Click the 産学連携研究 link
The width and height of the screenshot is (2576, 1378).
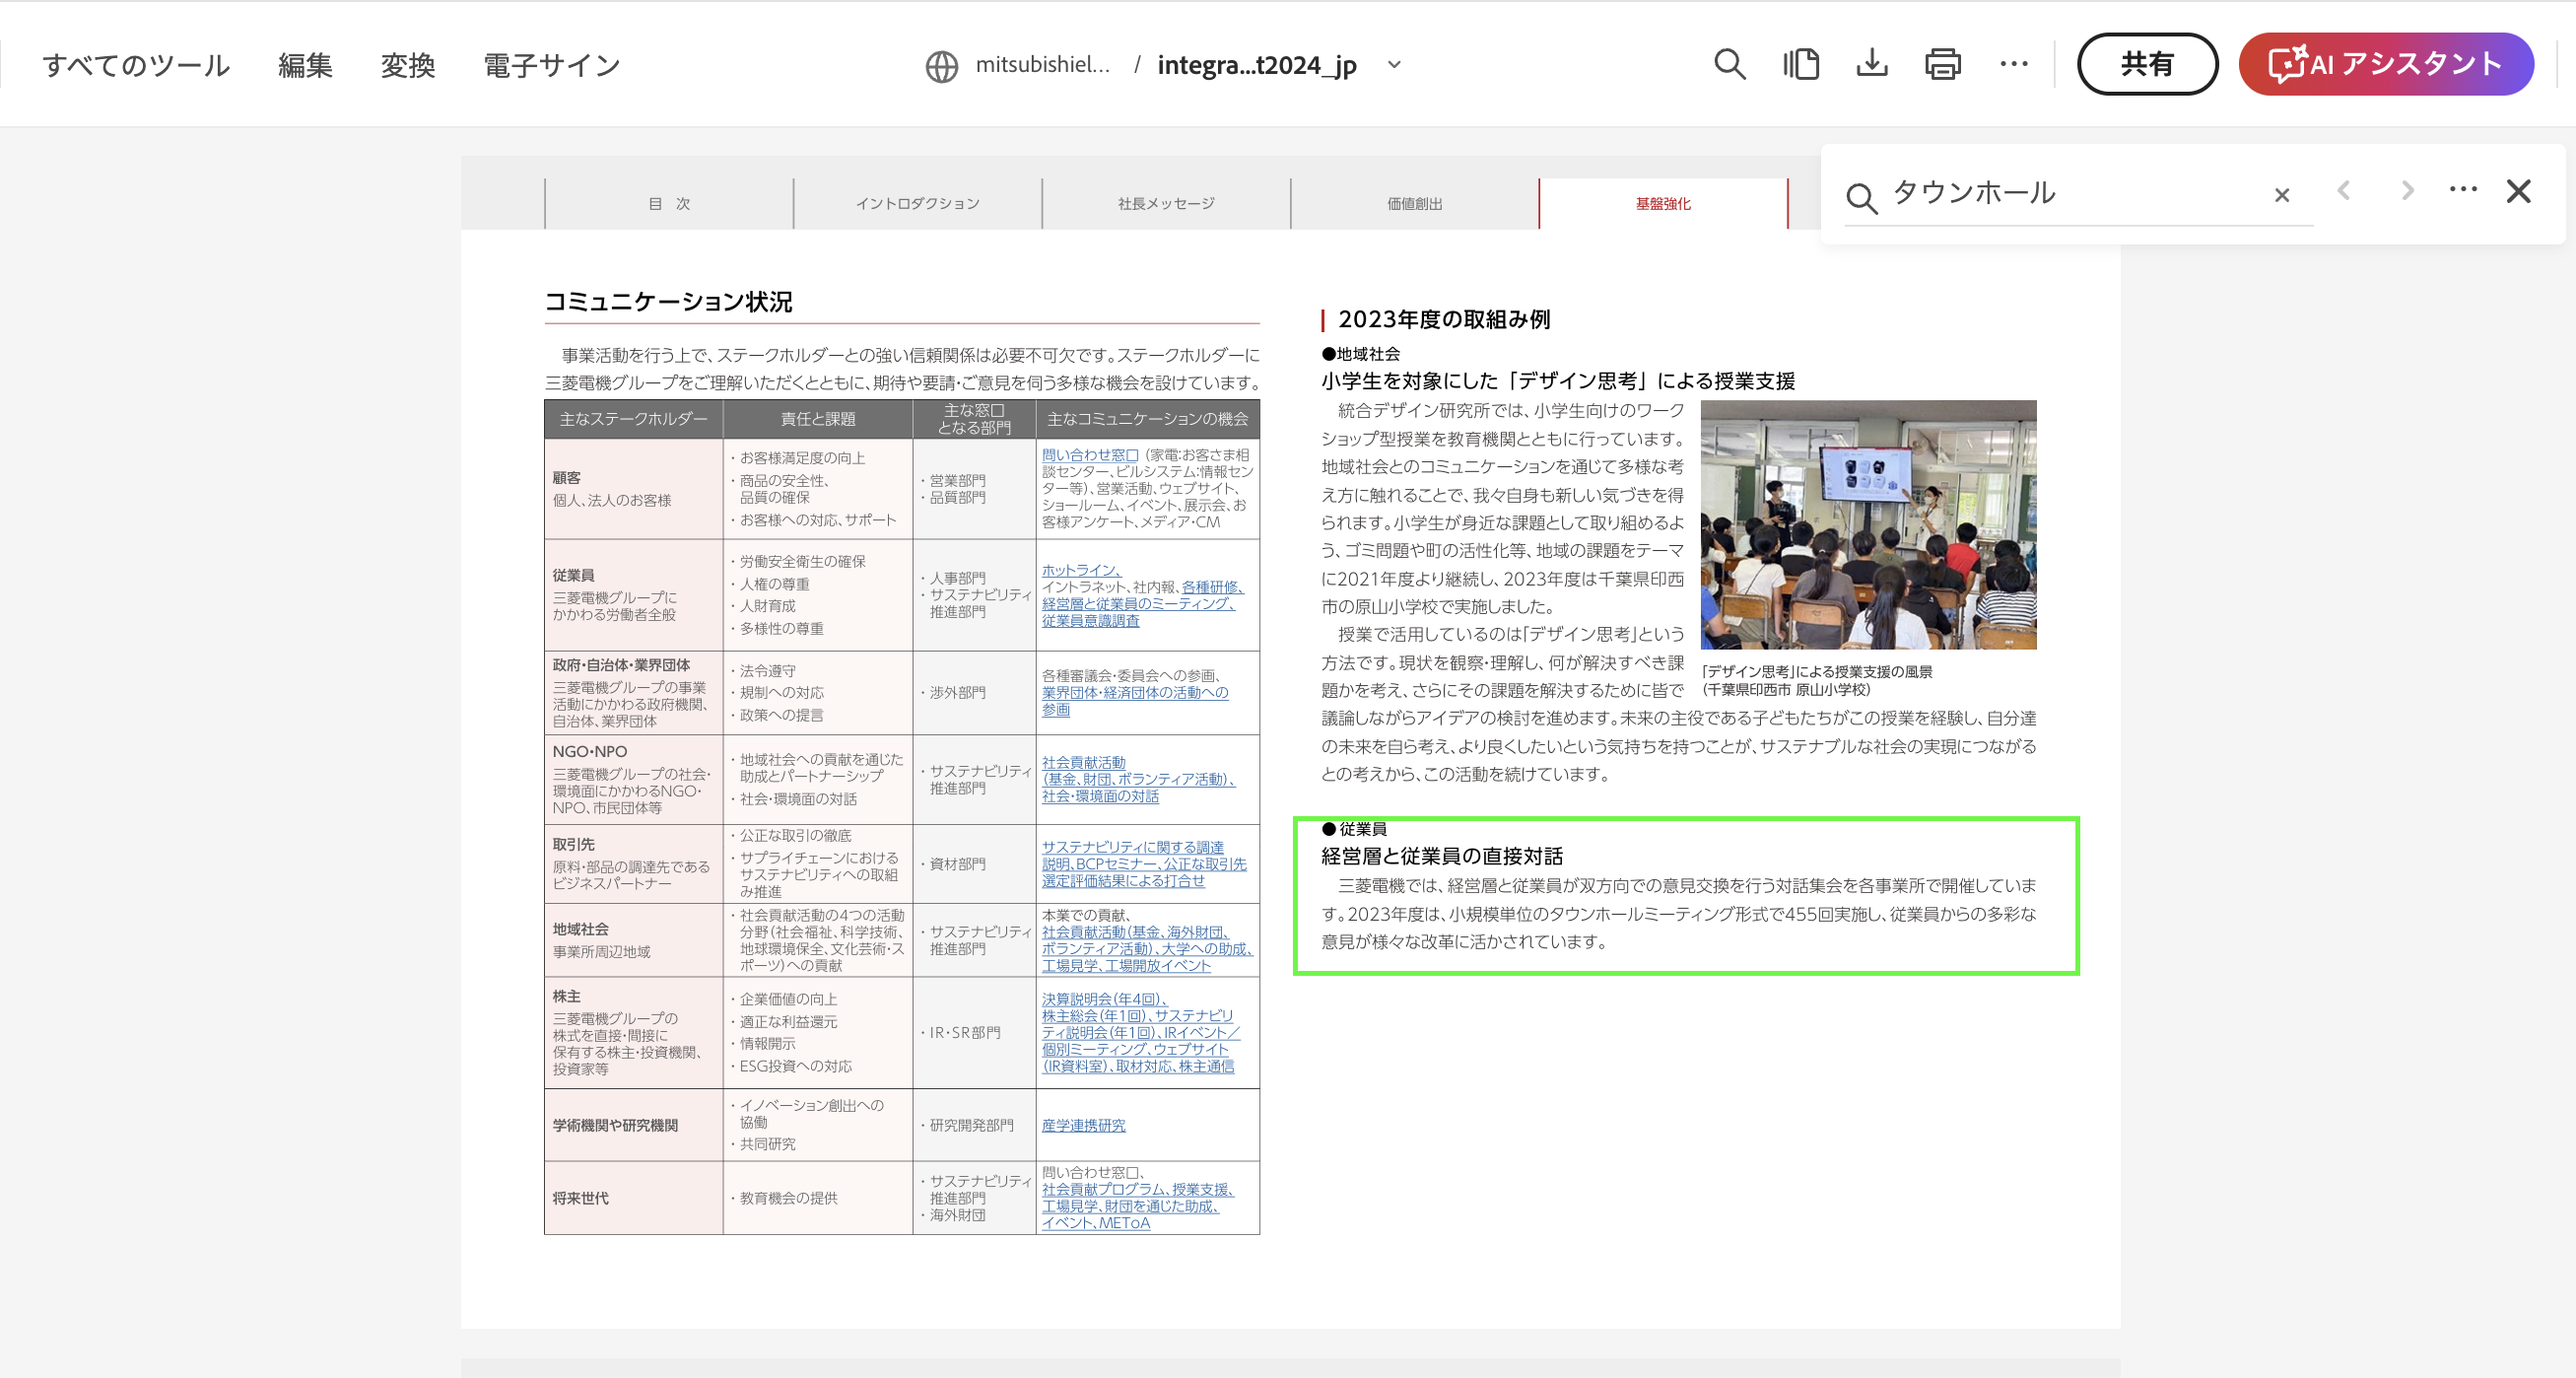pos(1083,1125)
